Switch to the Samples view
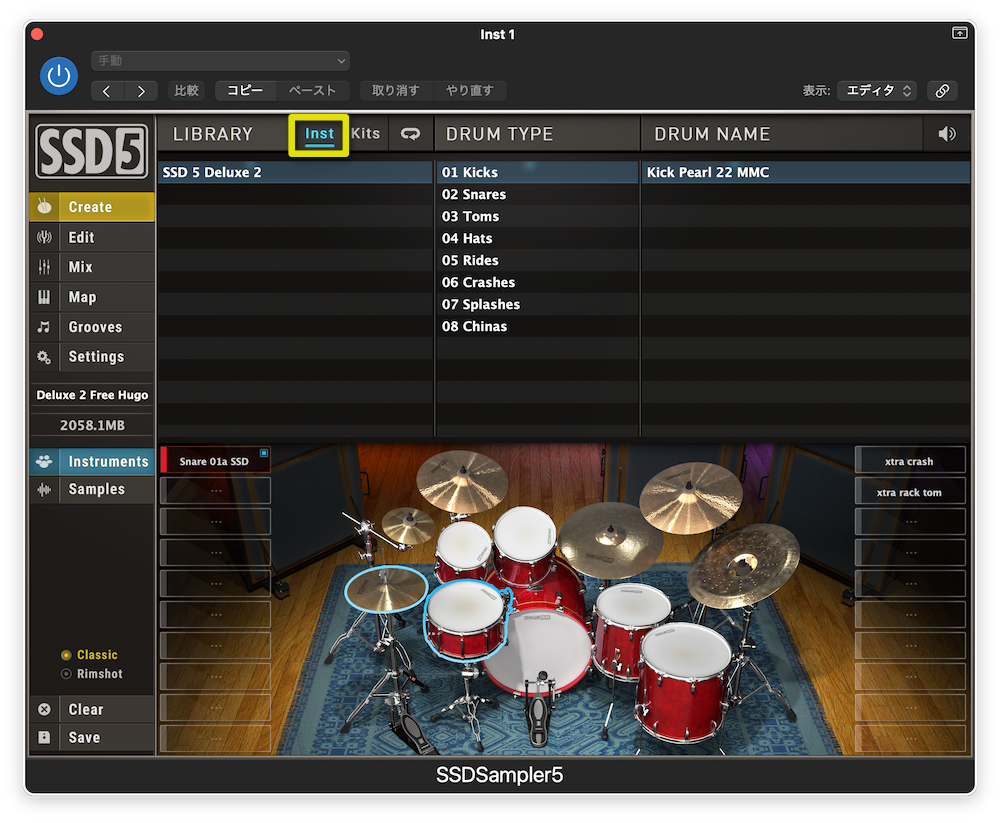This screenshot has height=823, width=1000. tap(92, 489)
